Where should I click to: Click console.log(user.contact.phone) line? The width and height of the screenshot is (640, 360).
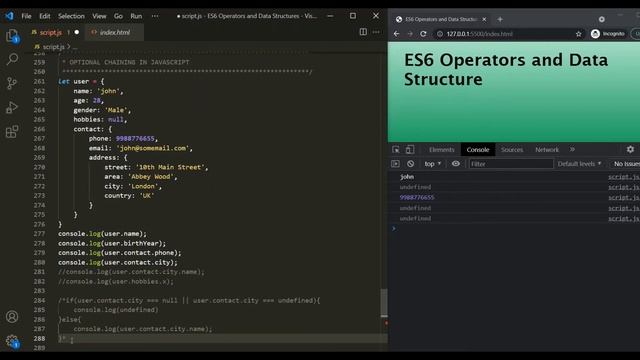tap(120, 253)
